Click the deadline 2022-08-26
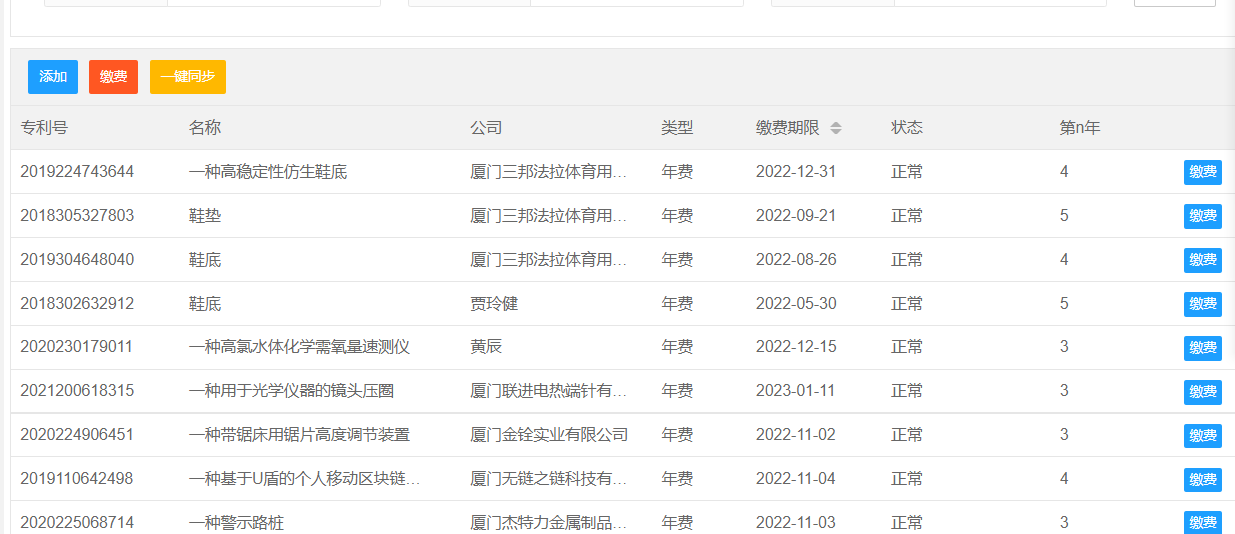 tap(796, 260)
